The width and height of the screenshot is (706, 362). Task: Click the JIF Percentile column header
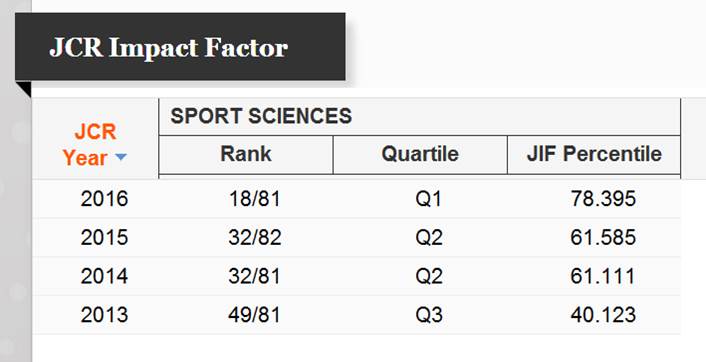coord(594,154)
